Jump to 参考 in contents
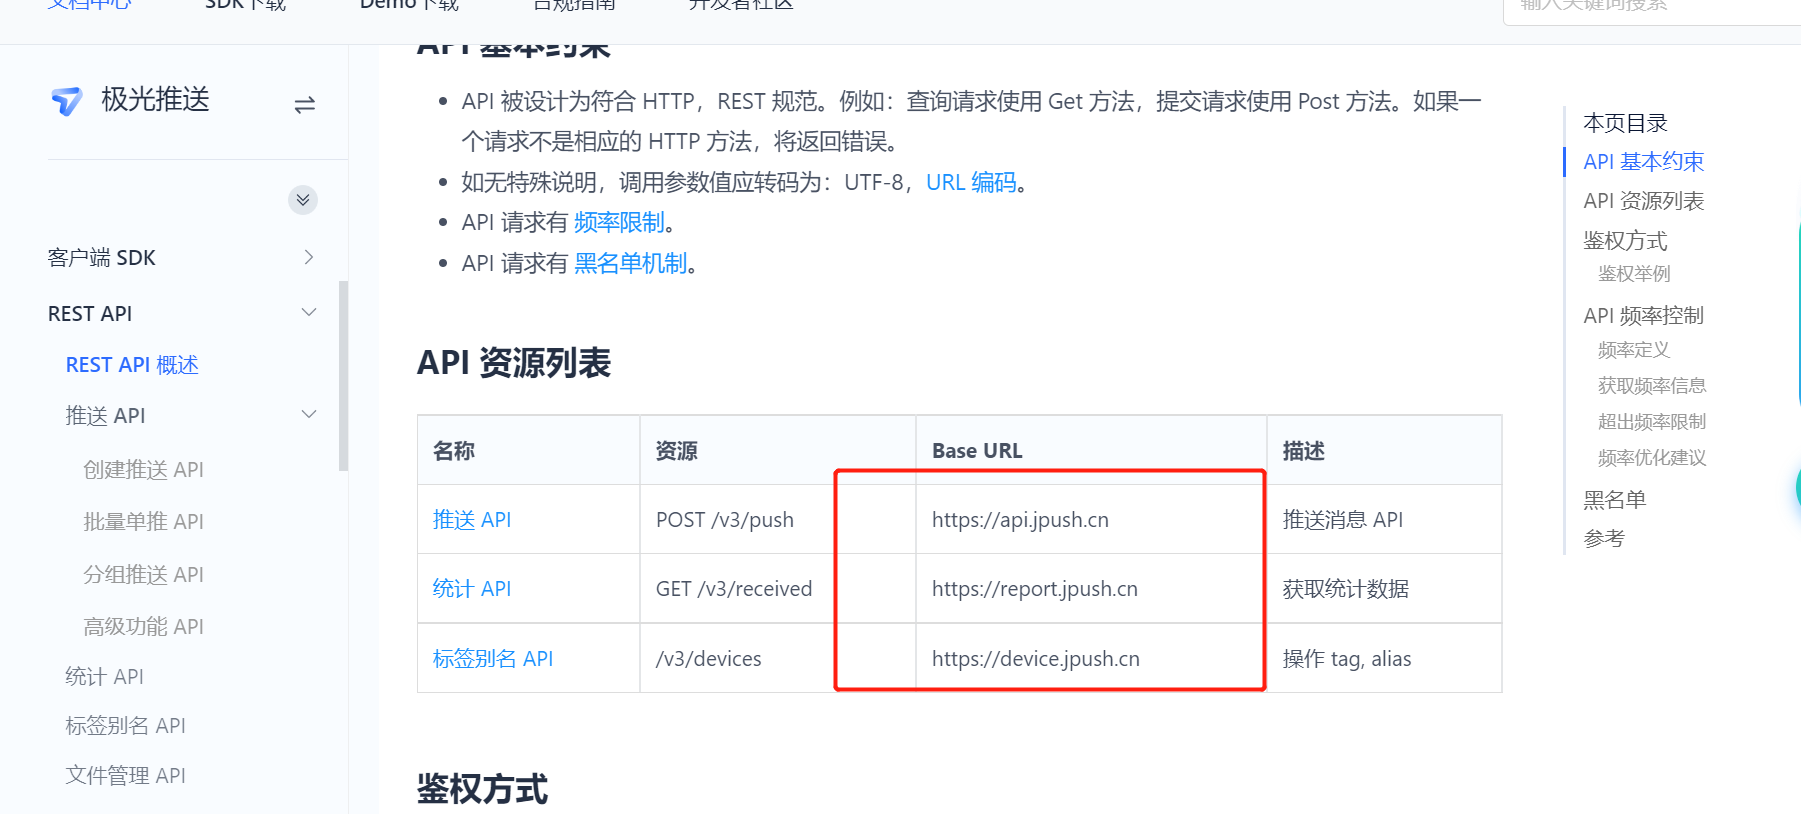 (1605, 538)
